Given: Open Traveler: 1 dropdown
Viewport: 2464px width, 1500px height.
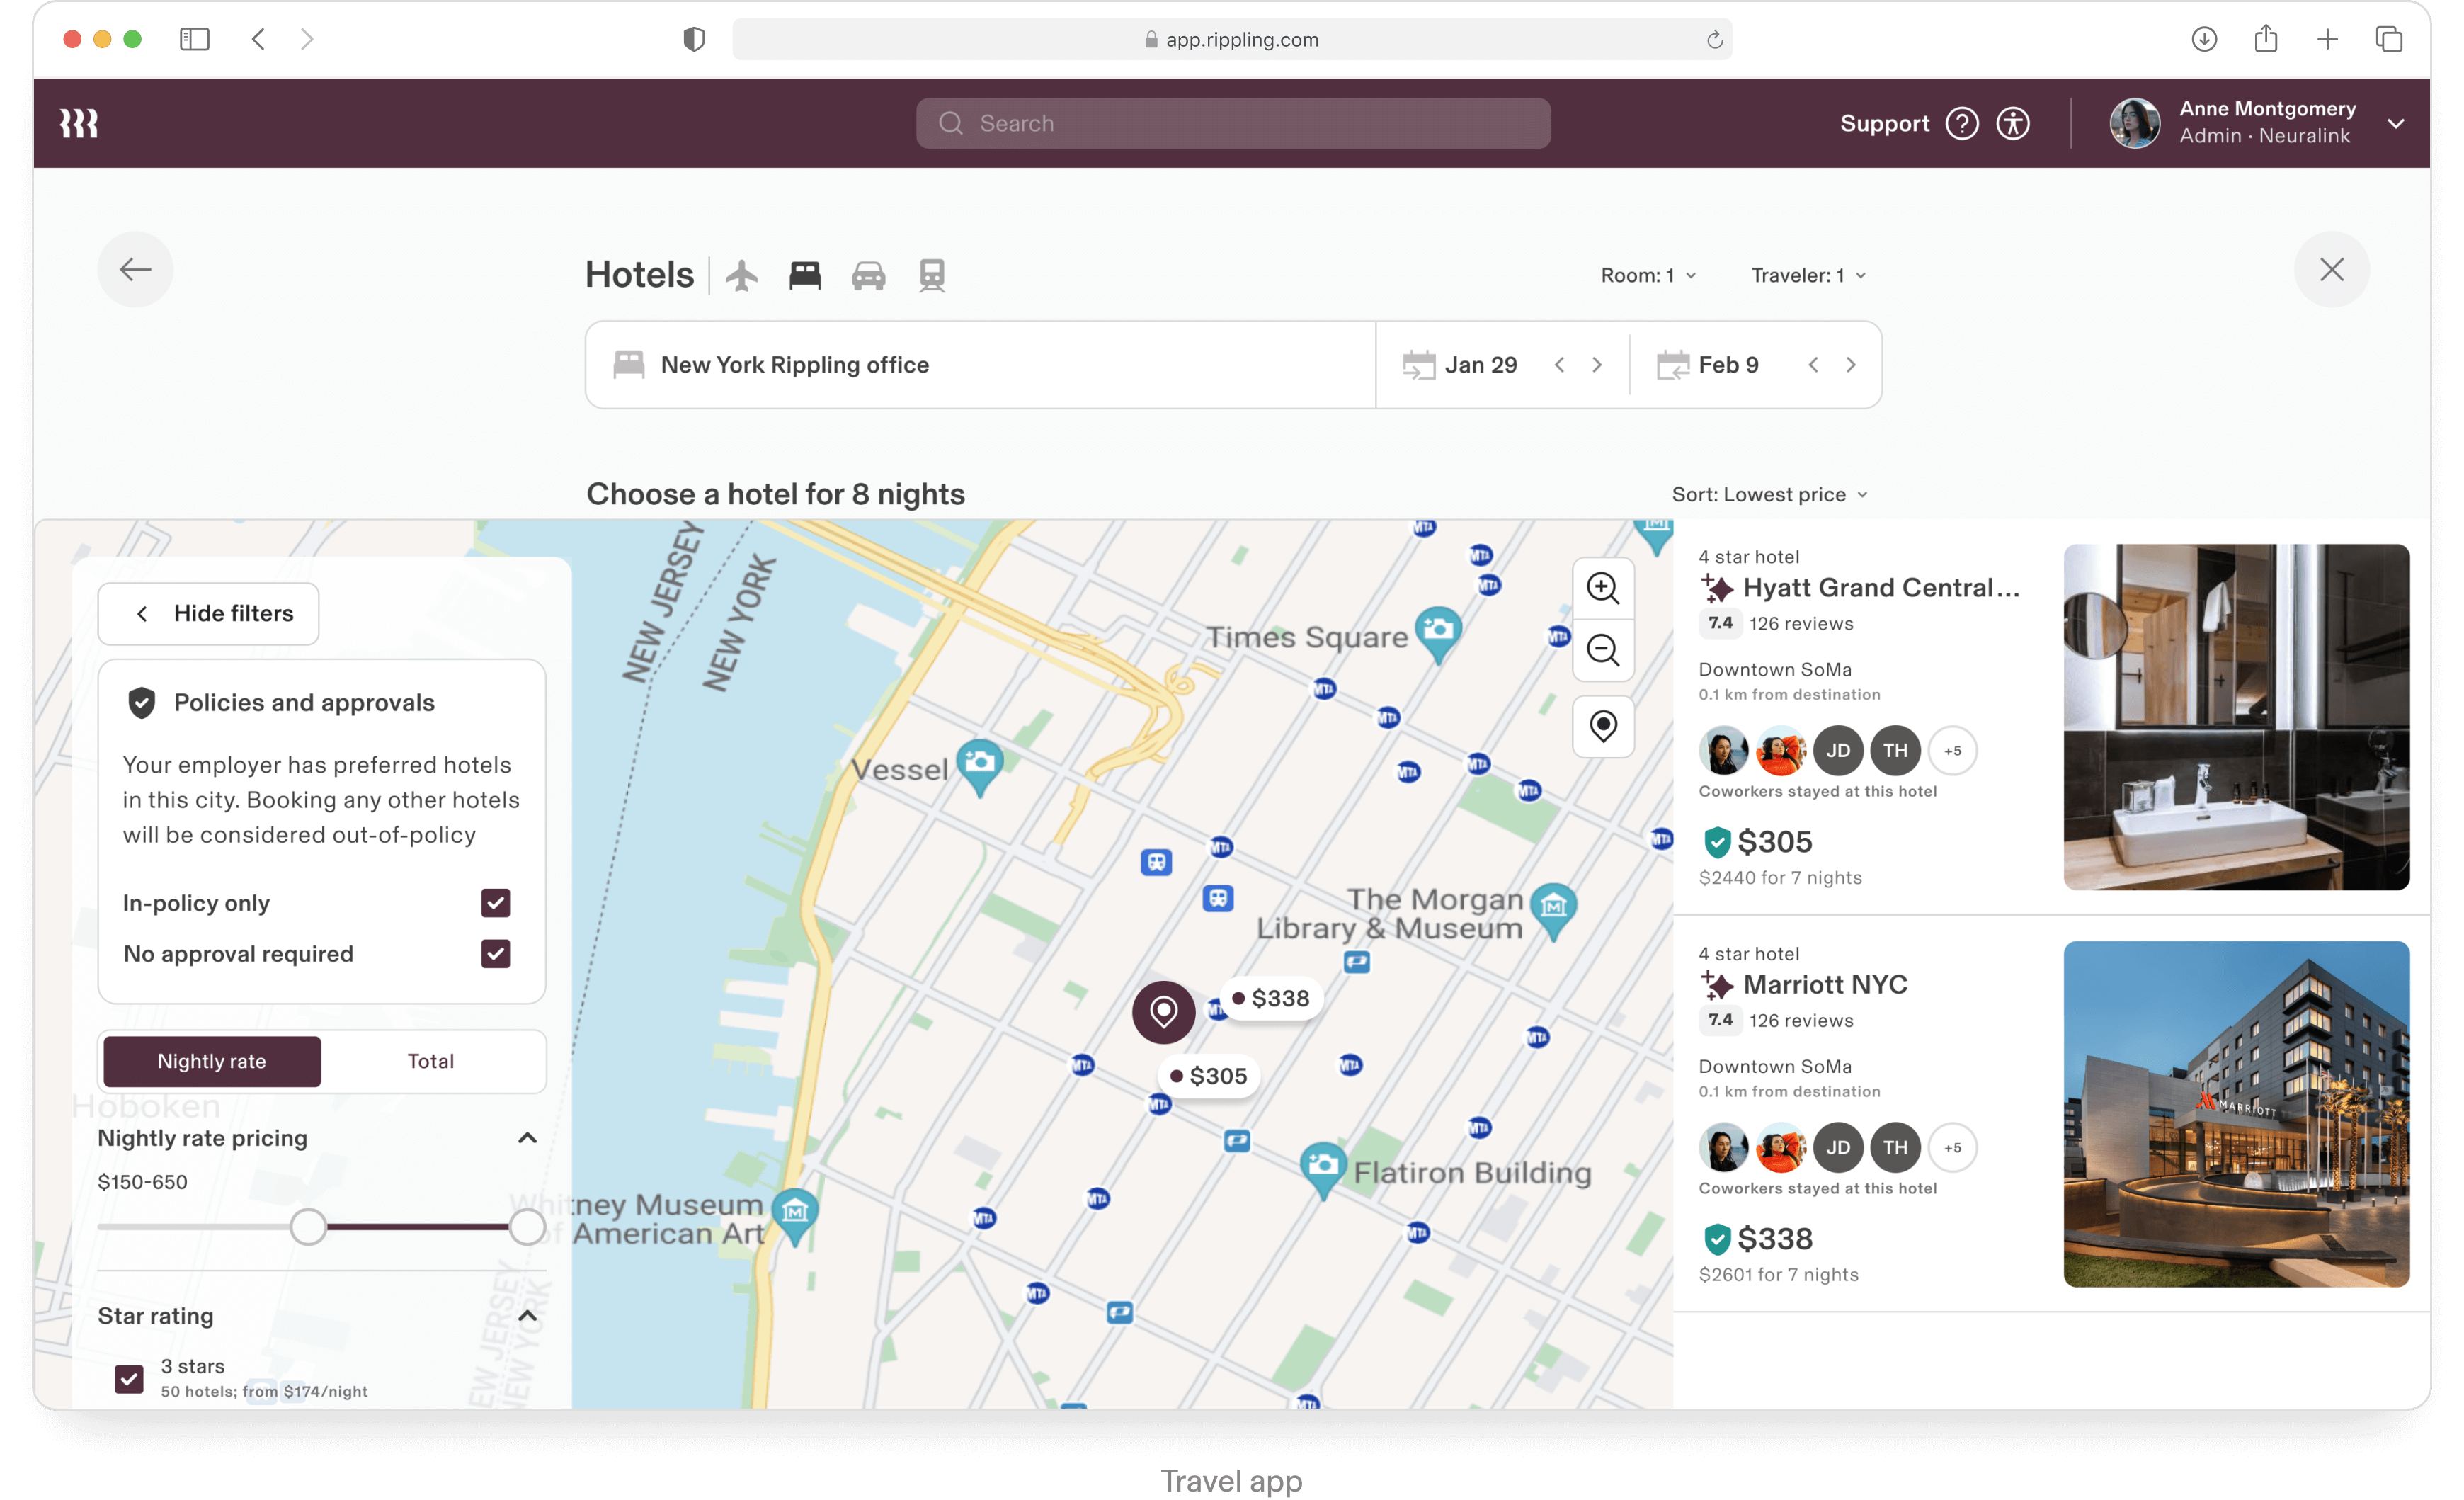Looking at the screenshot, I should (x=1809, y=275).
